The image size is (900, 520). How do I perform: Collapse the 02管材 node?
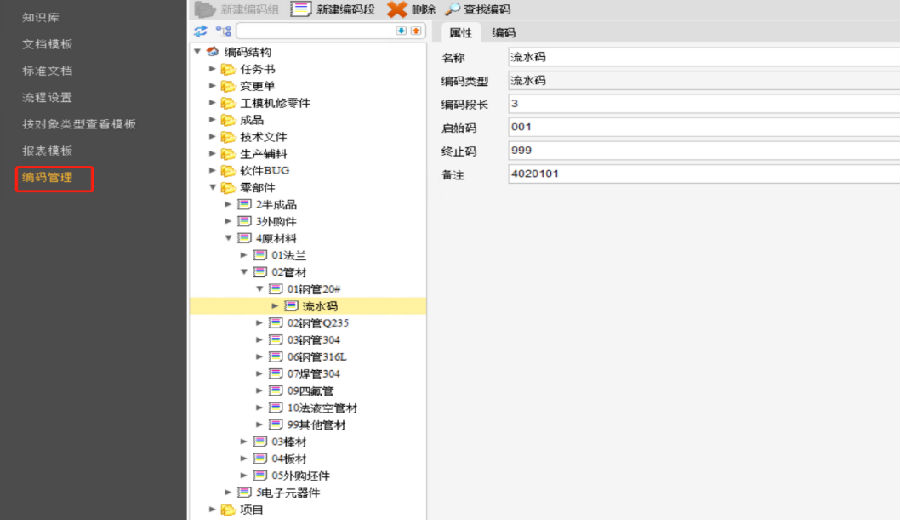pos(244,272)
